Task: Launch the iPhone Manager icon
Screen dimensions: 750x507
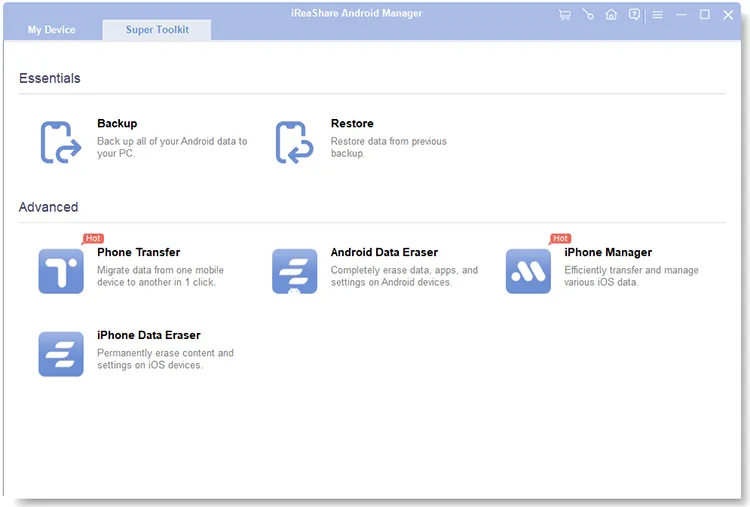Action: pyautogui.click(x=528, y=271)
